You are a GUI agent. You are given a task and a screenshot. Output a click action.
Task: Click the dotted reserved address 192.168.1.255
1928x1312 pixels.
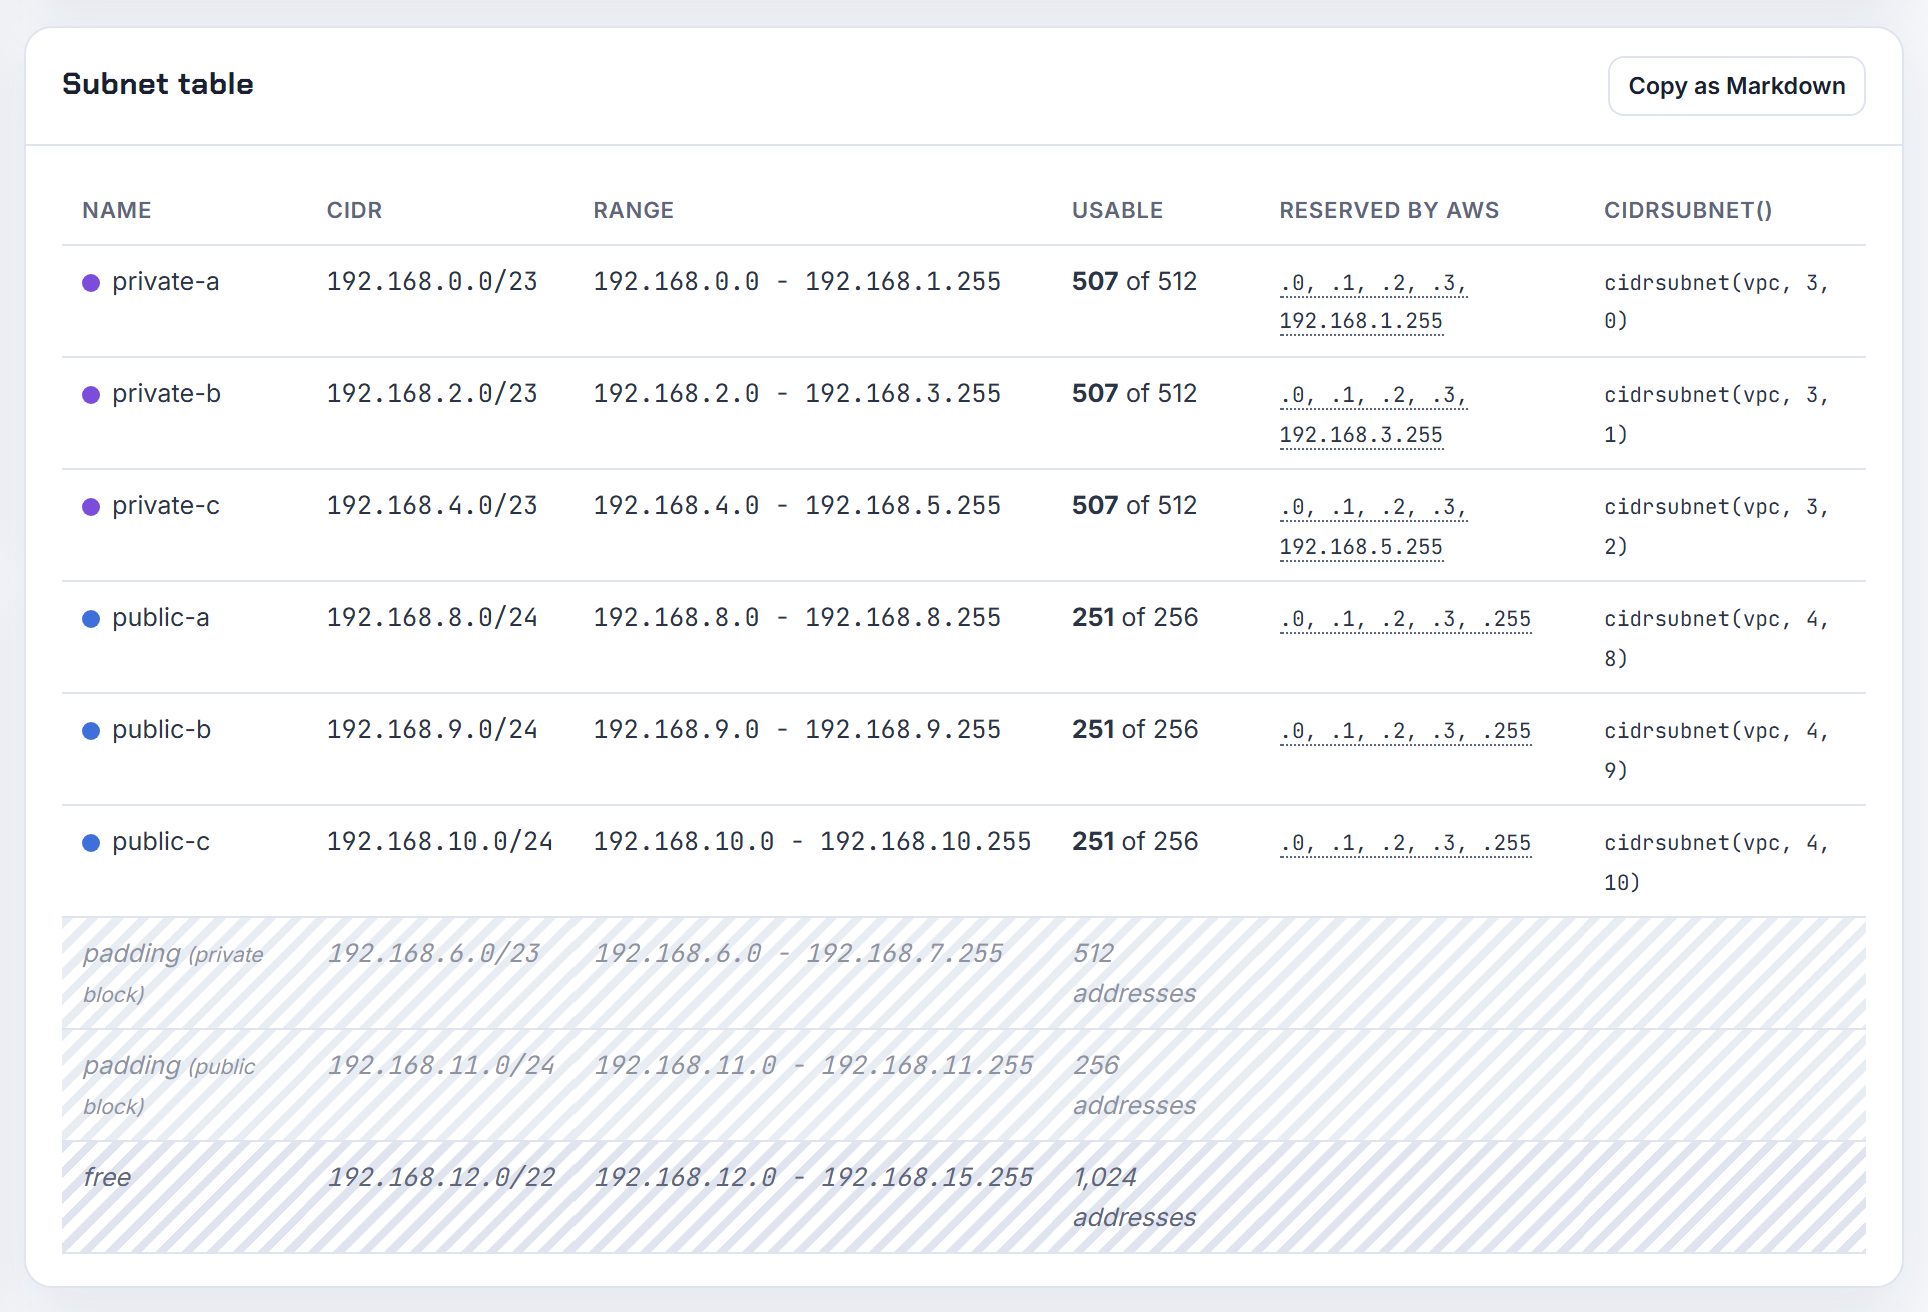1361,322
